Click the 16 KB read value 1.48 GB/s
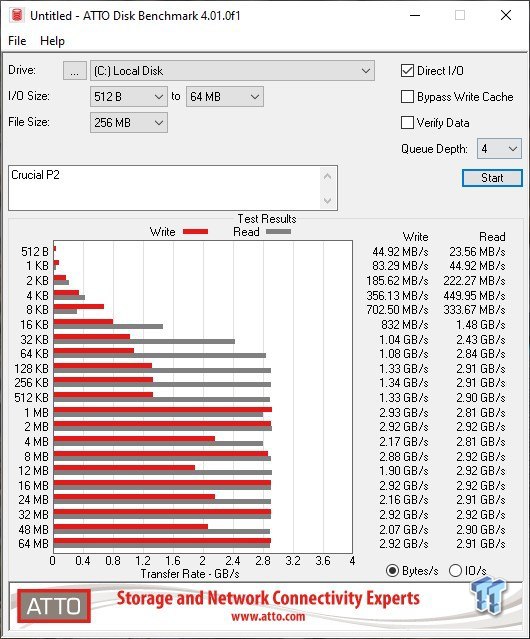Screen dimensions: 530x639 [481, 325]
